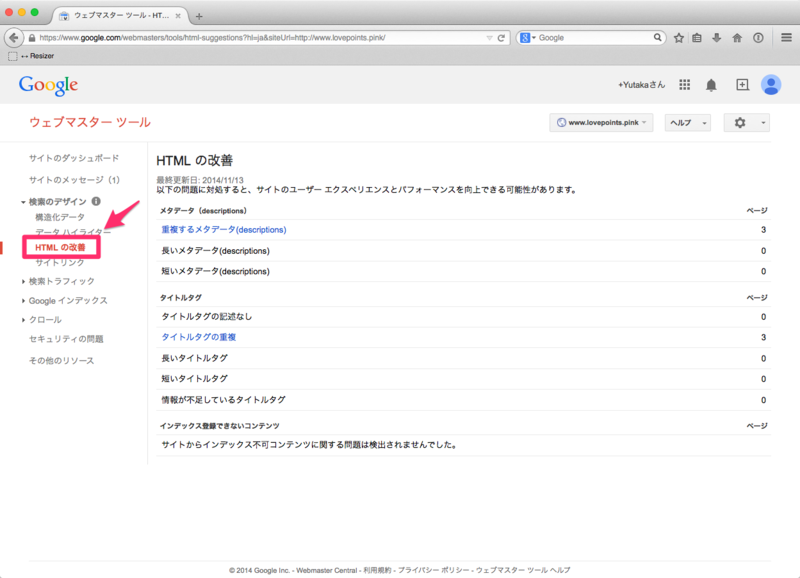
Task: Click the info icon beside 検索のデザイン
Action: (x=96, y=201)
